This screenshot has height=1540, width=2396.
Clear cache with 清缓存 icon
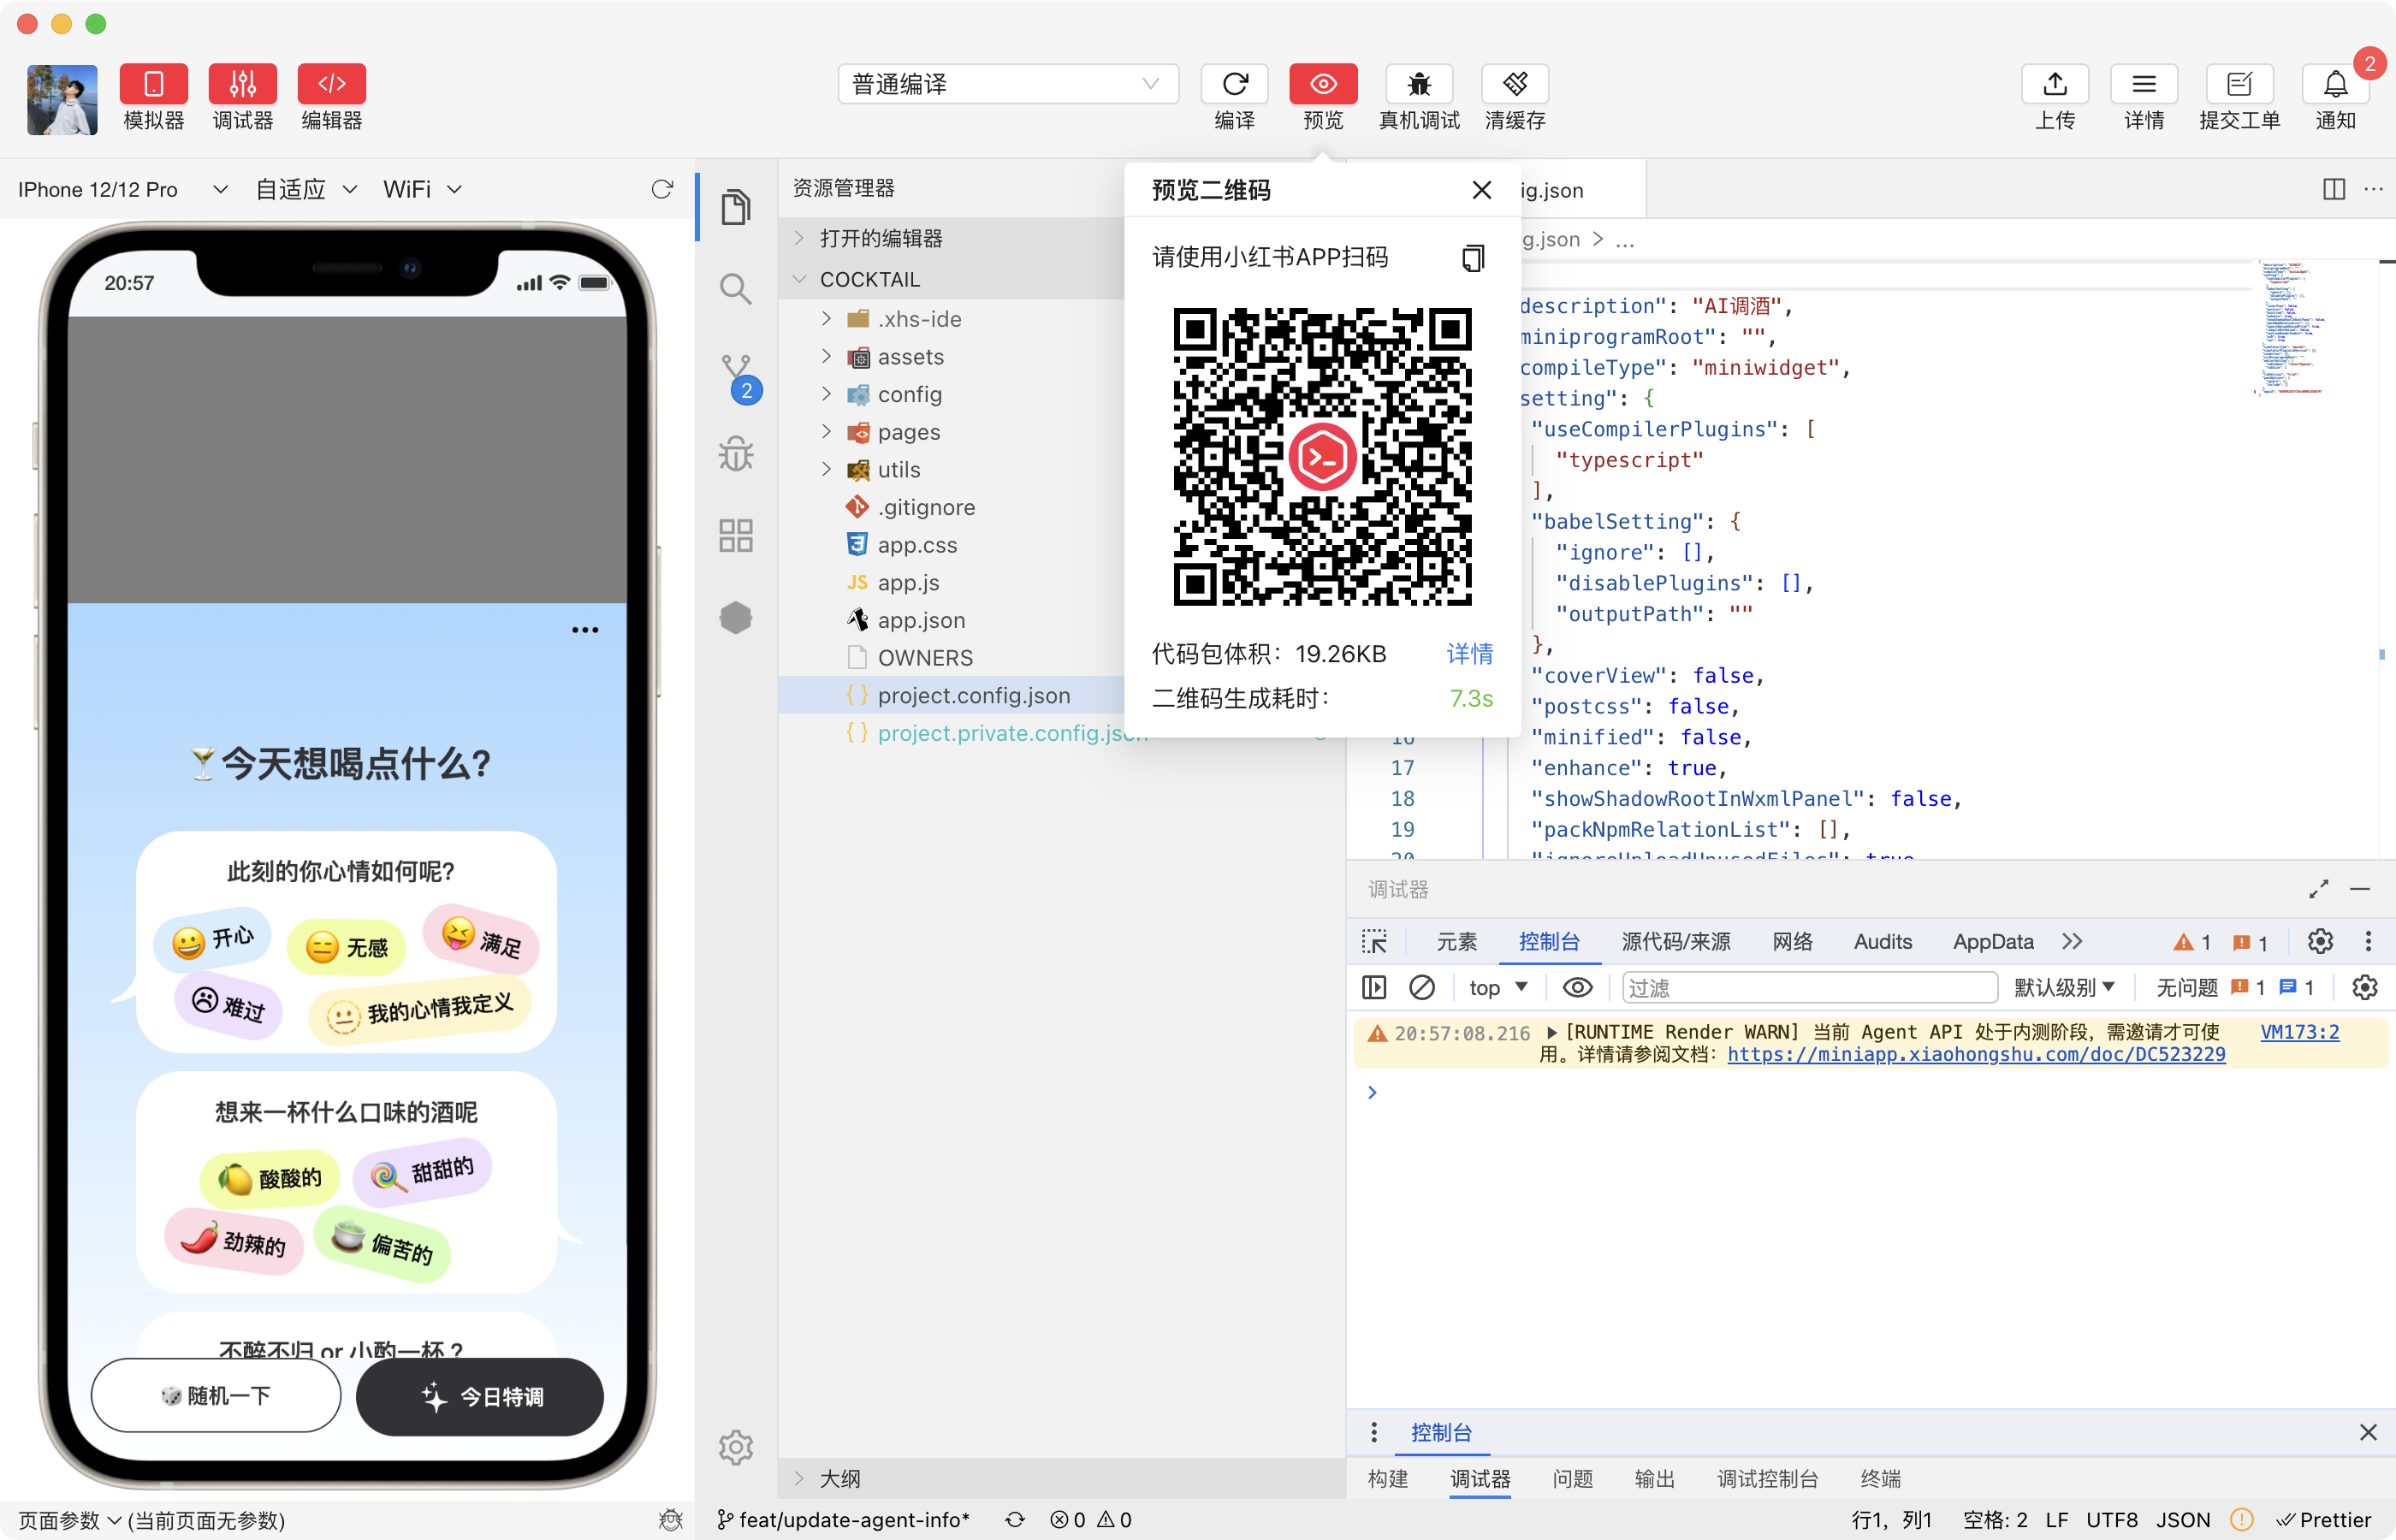pyautogui.click(x=1515, y=84)
